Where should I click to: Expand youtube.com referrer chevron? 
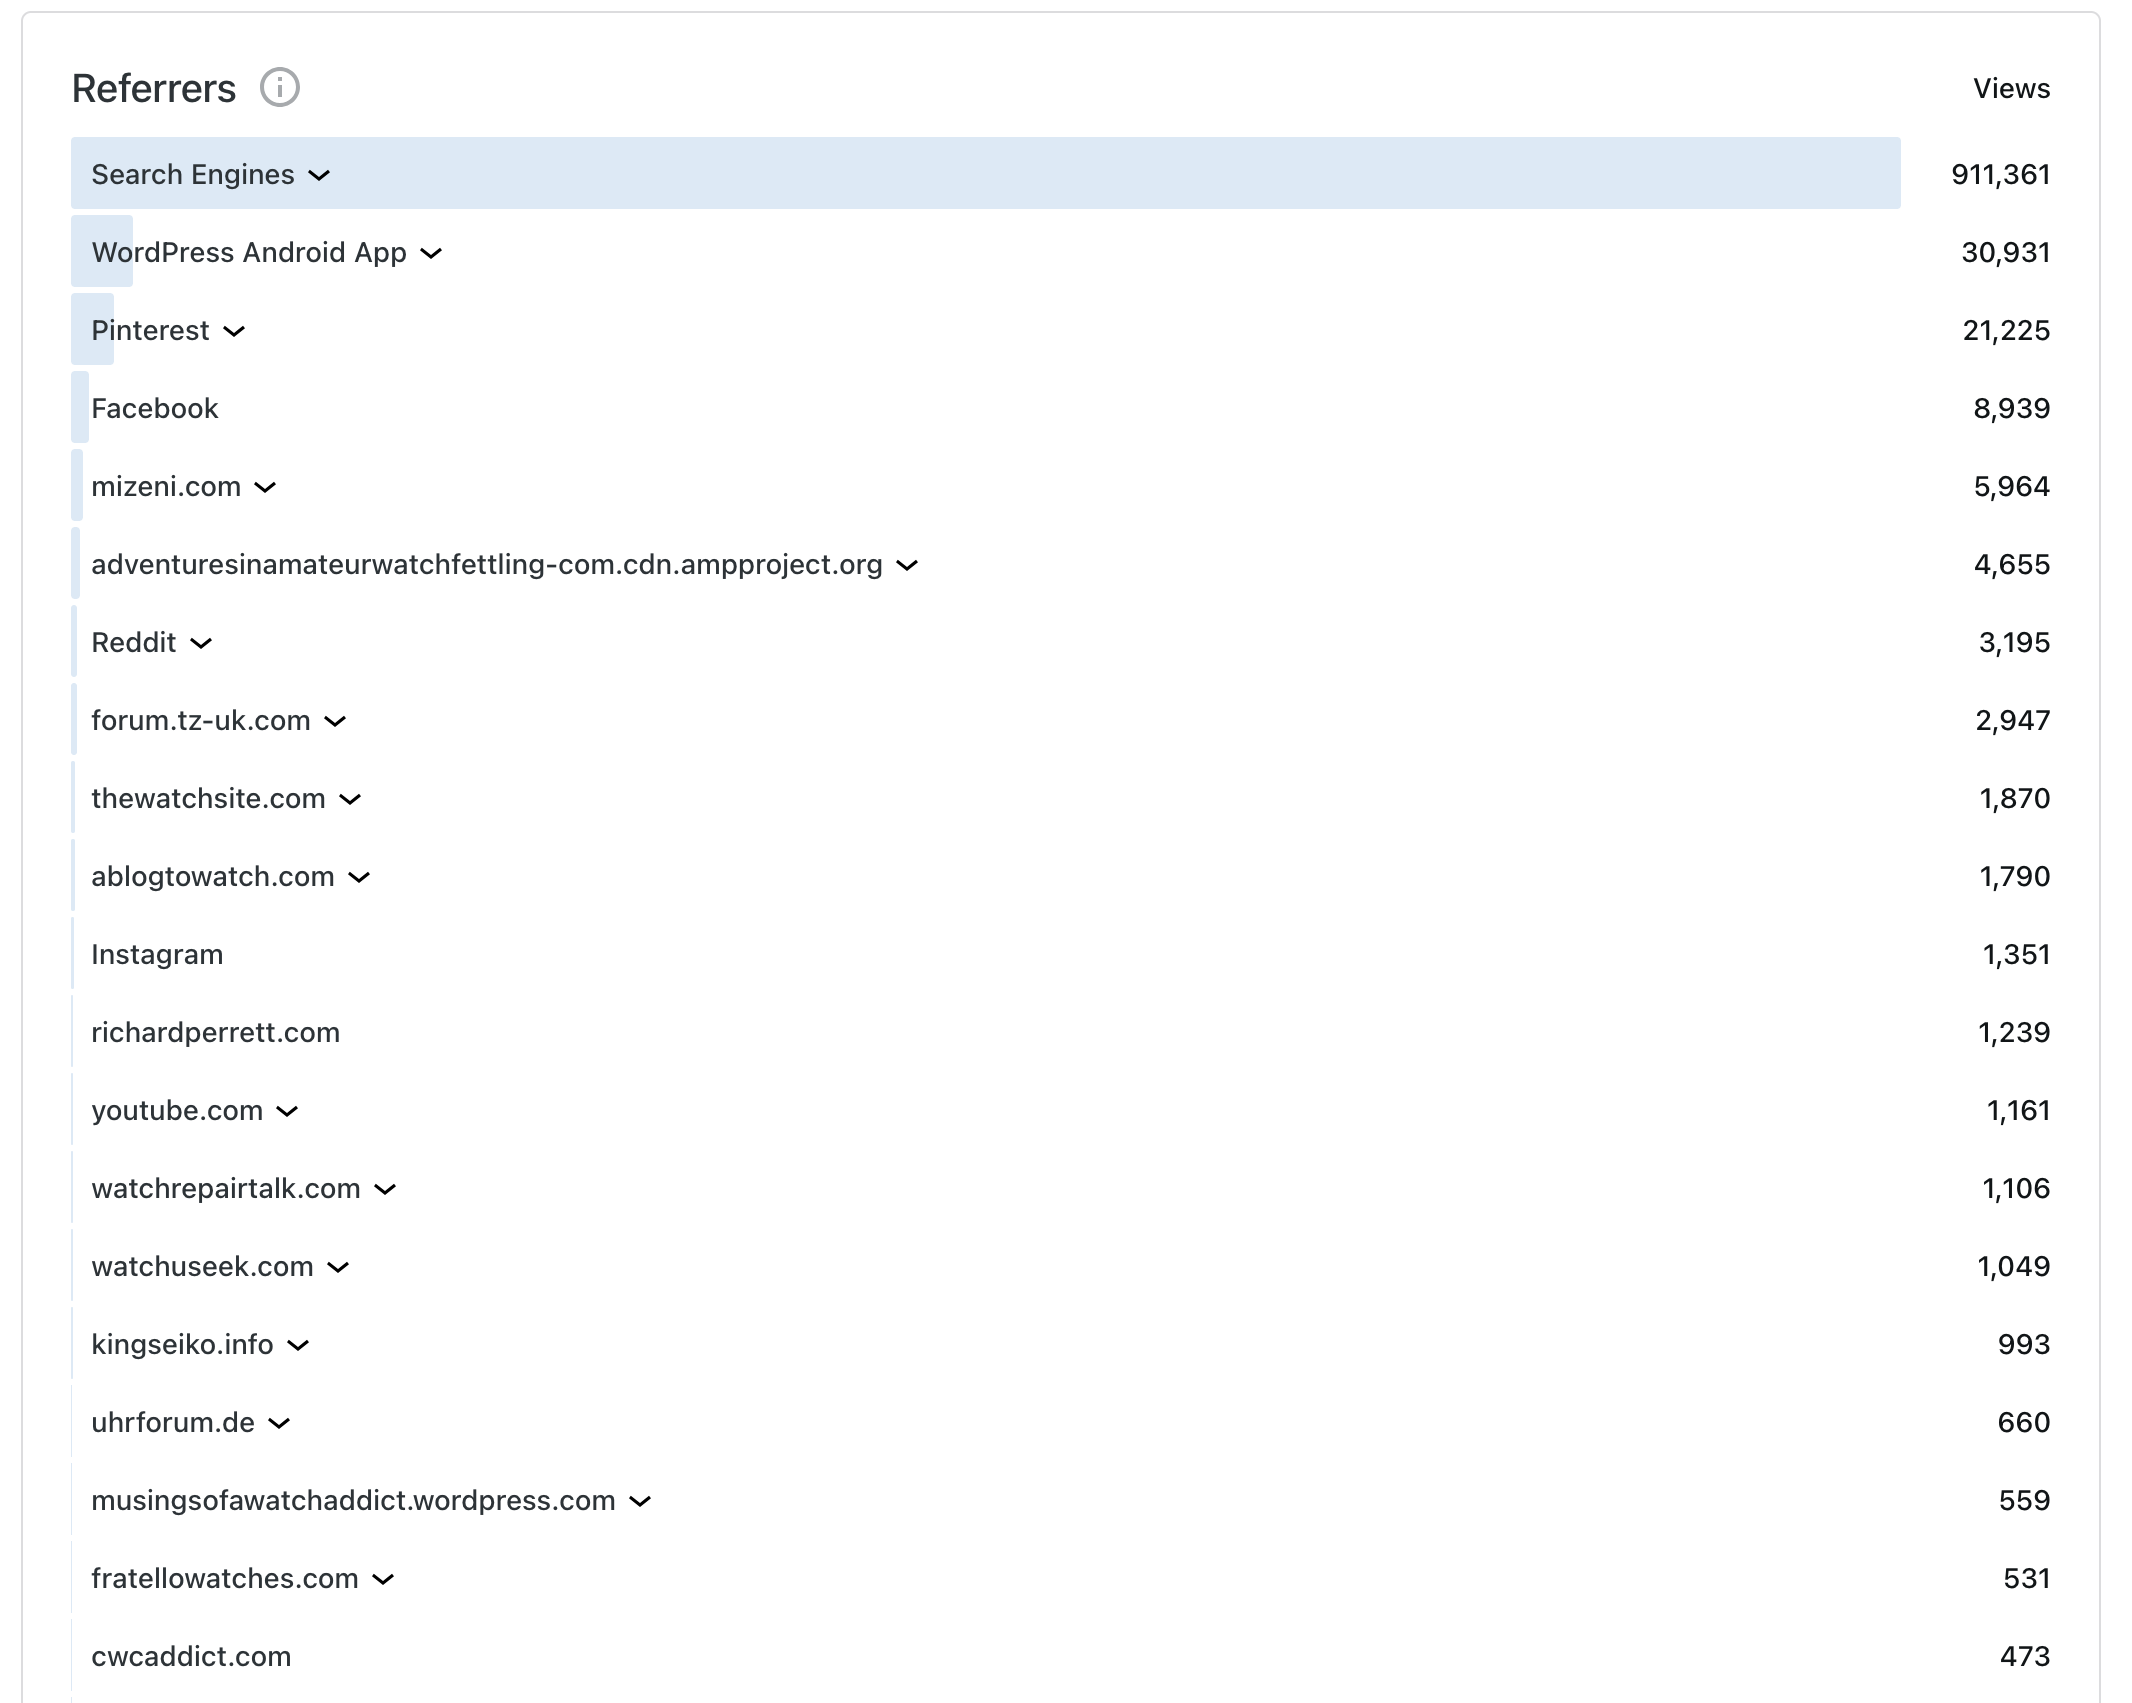[287, 1111]
